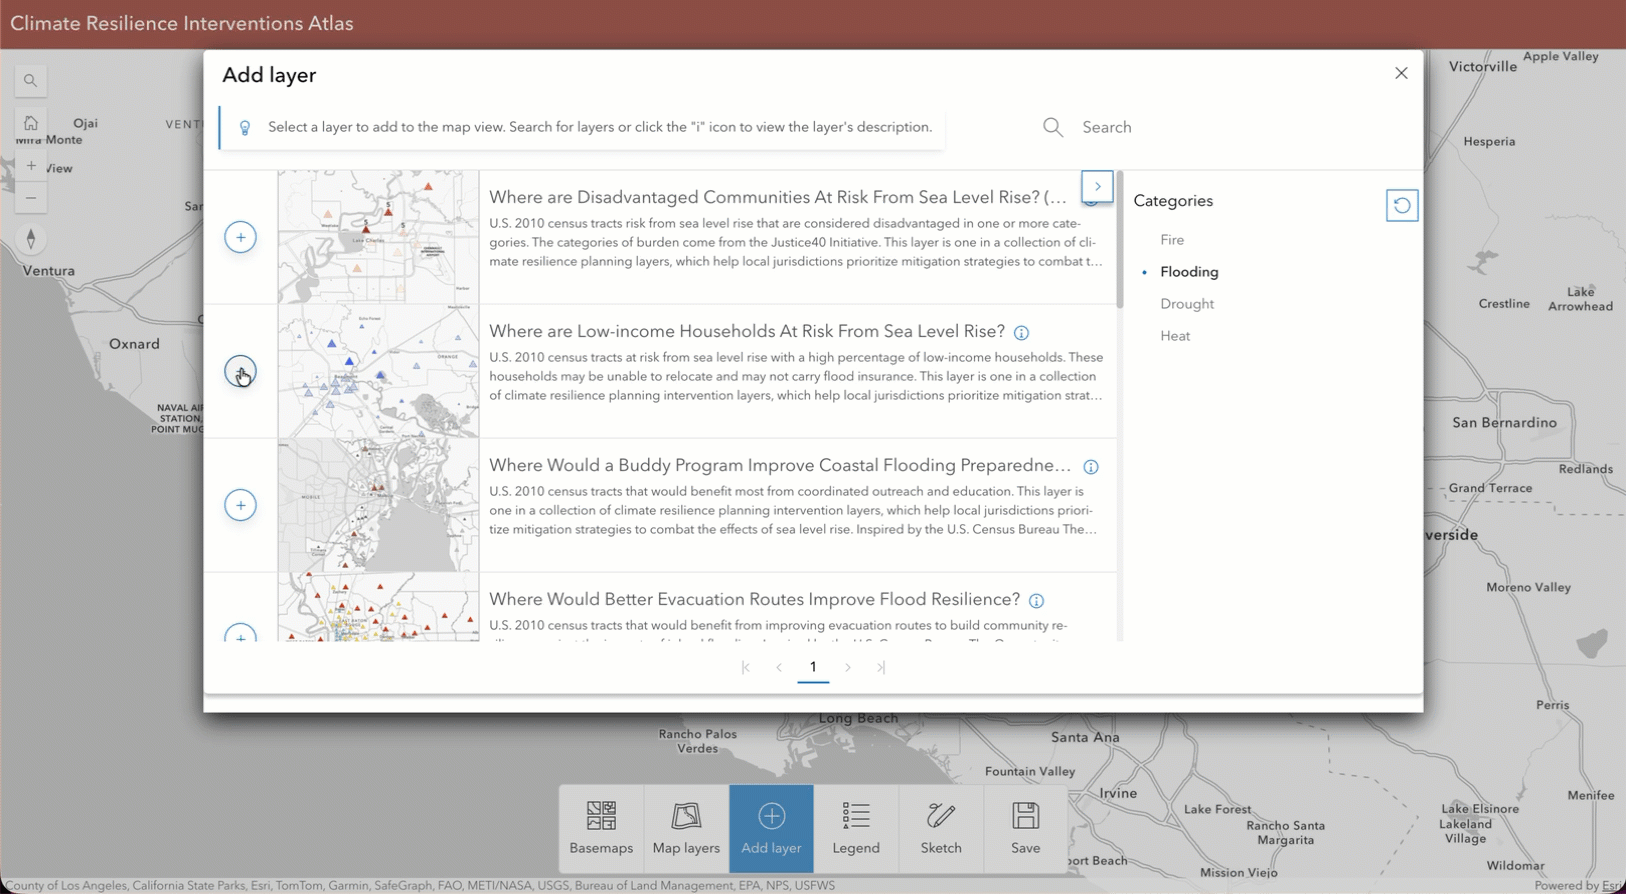Show info for Low-income Households layer

click(x=1021, y=333)
